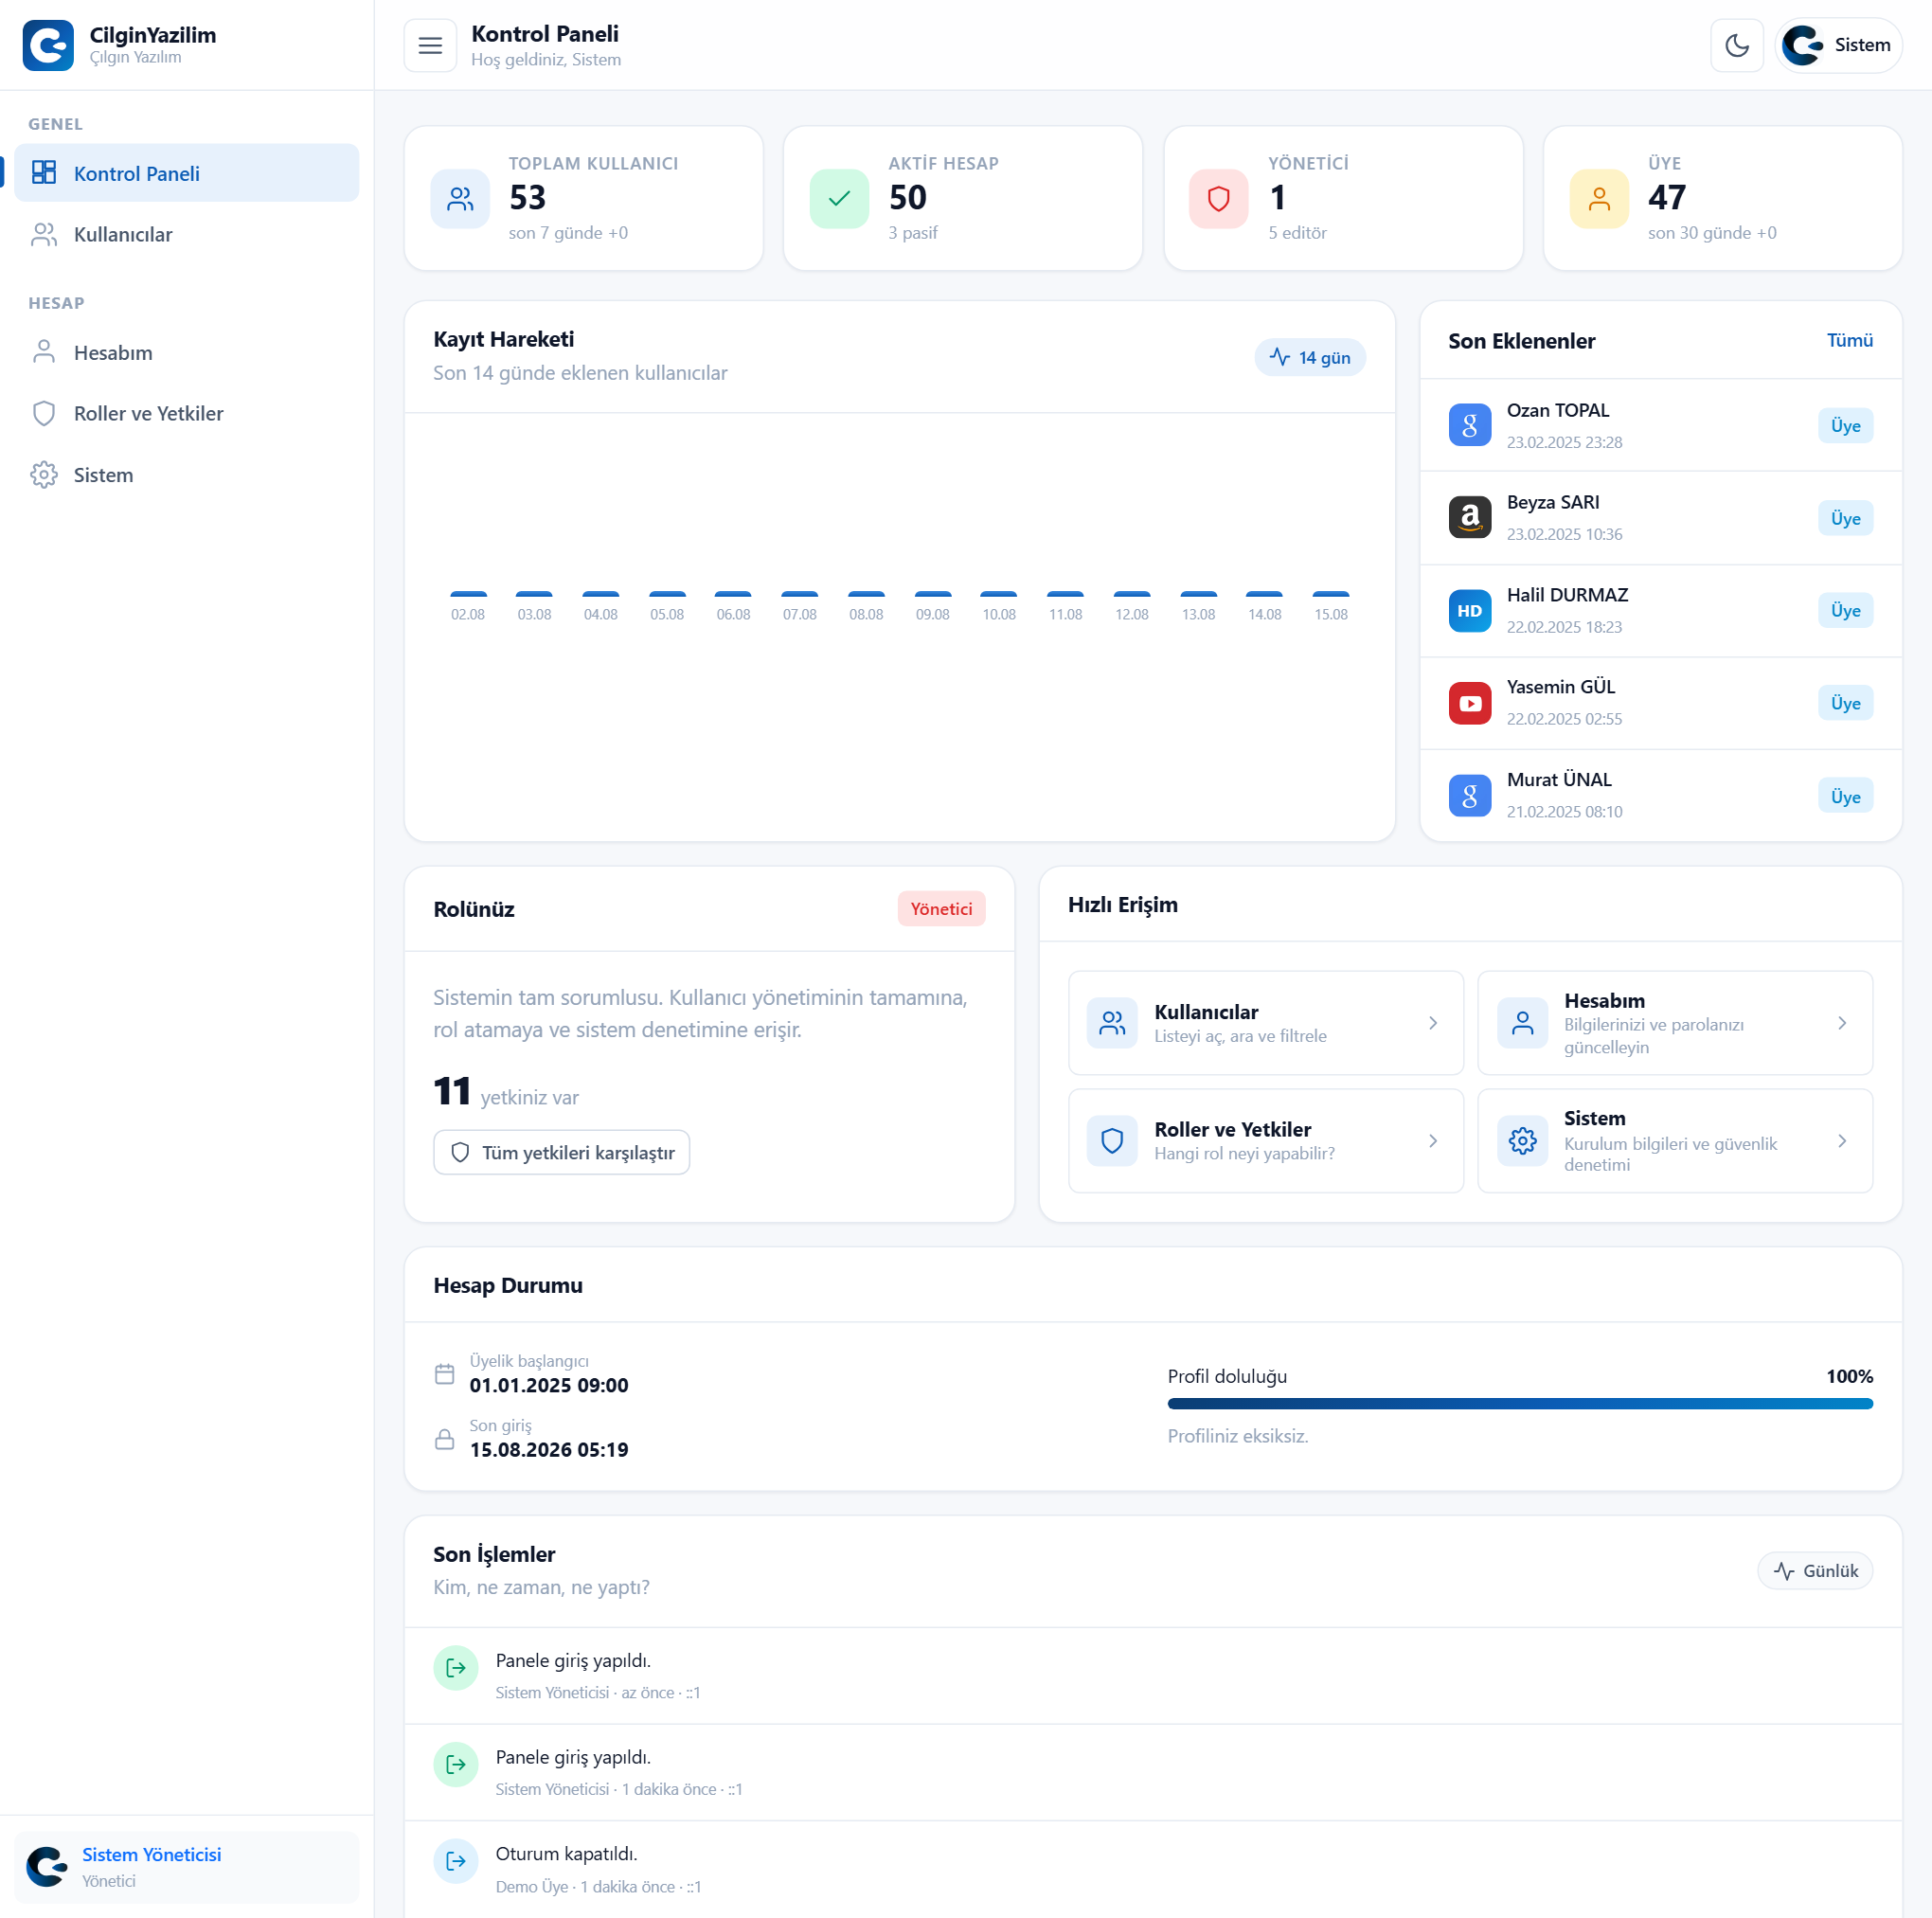Click chevron on Kullanıcılar quick access card
The image size is (1932, 1918).
tap(1432, 1022)
